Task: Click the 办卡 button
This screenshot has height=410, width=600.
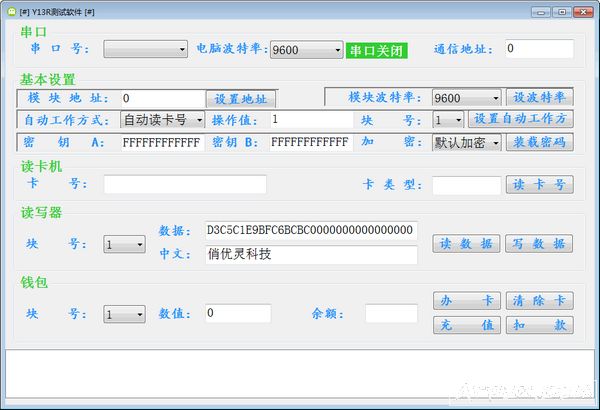Action: coord(467,301)
